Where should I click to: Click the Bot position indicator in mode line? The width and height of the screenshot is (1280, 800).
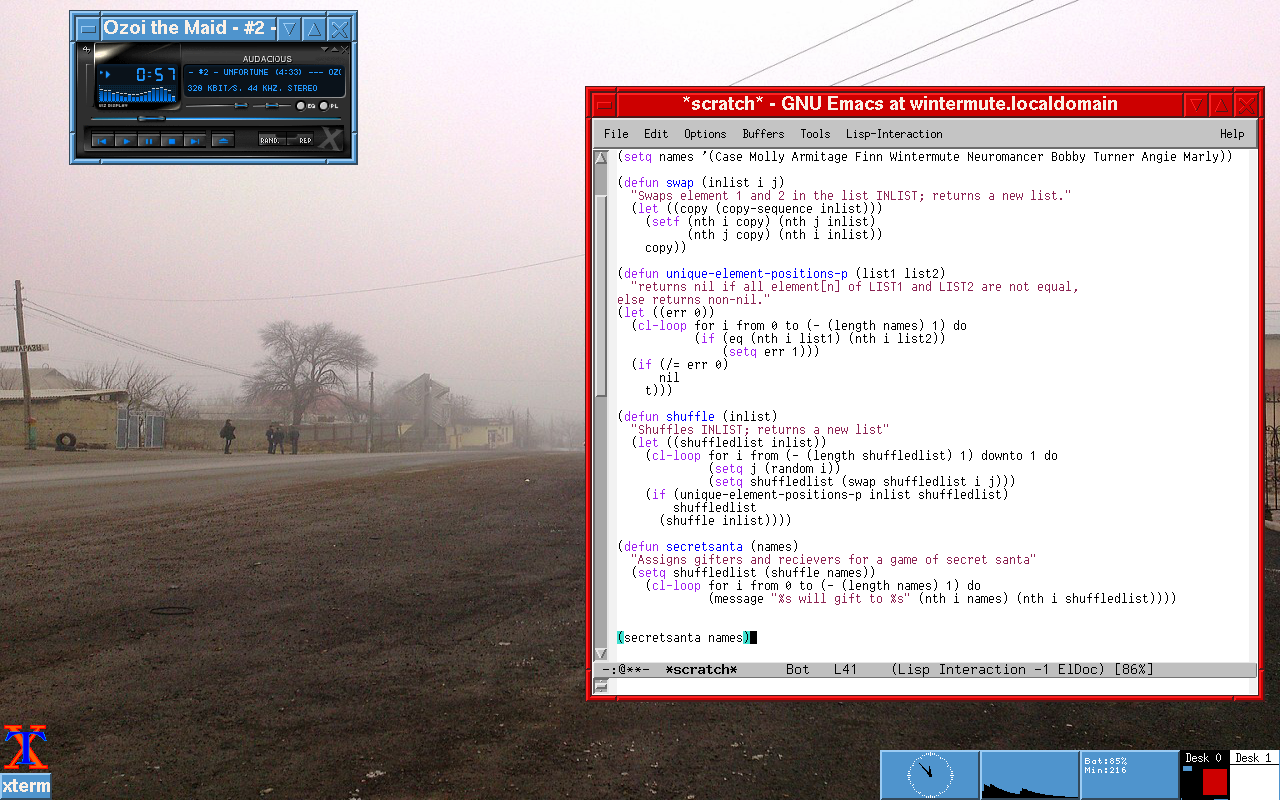(797, 669)
